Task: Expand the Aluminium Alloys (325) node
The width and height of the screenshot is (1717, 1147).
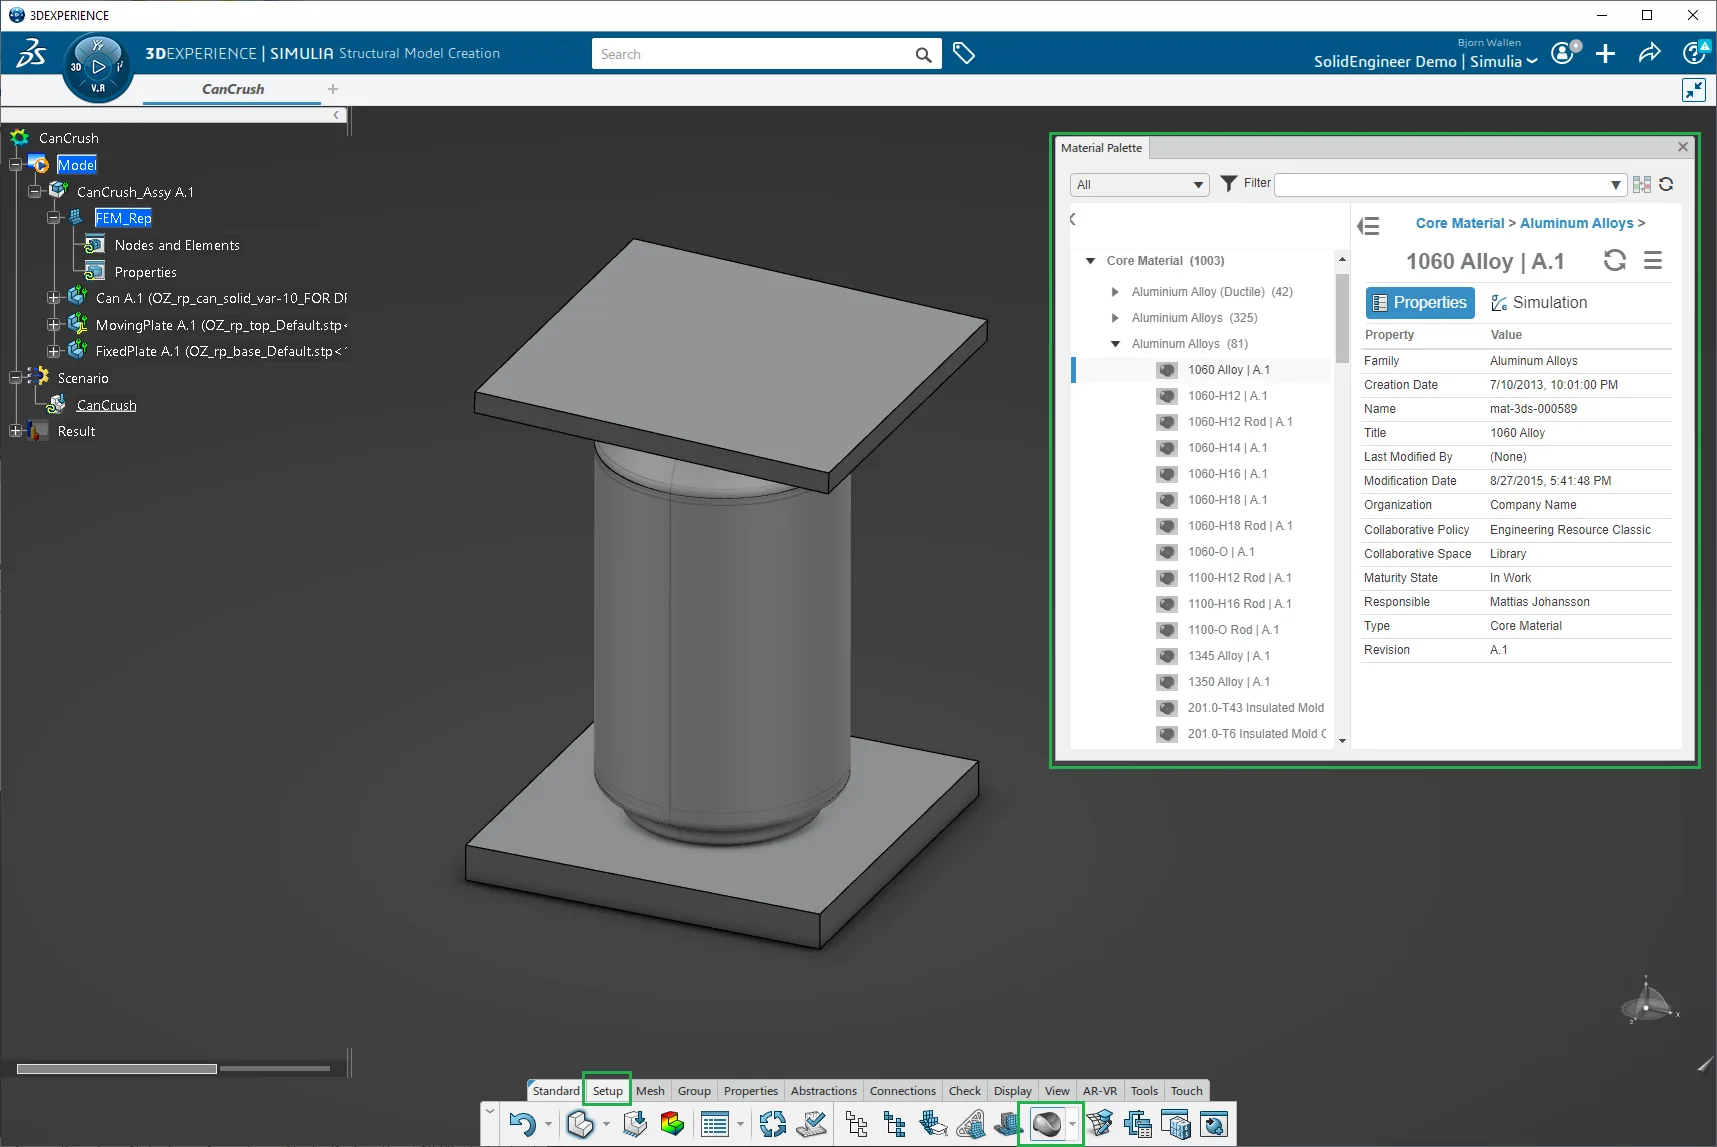Action: tap(1115, 318)
